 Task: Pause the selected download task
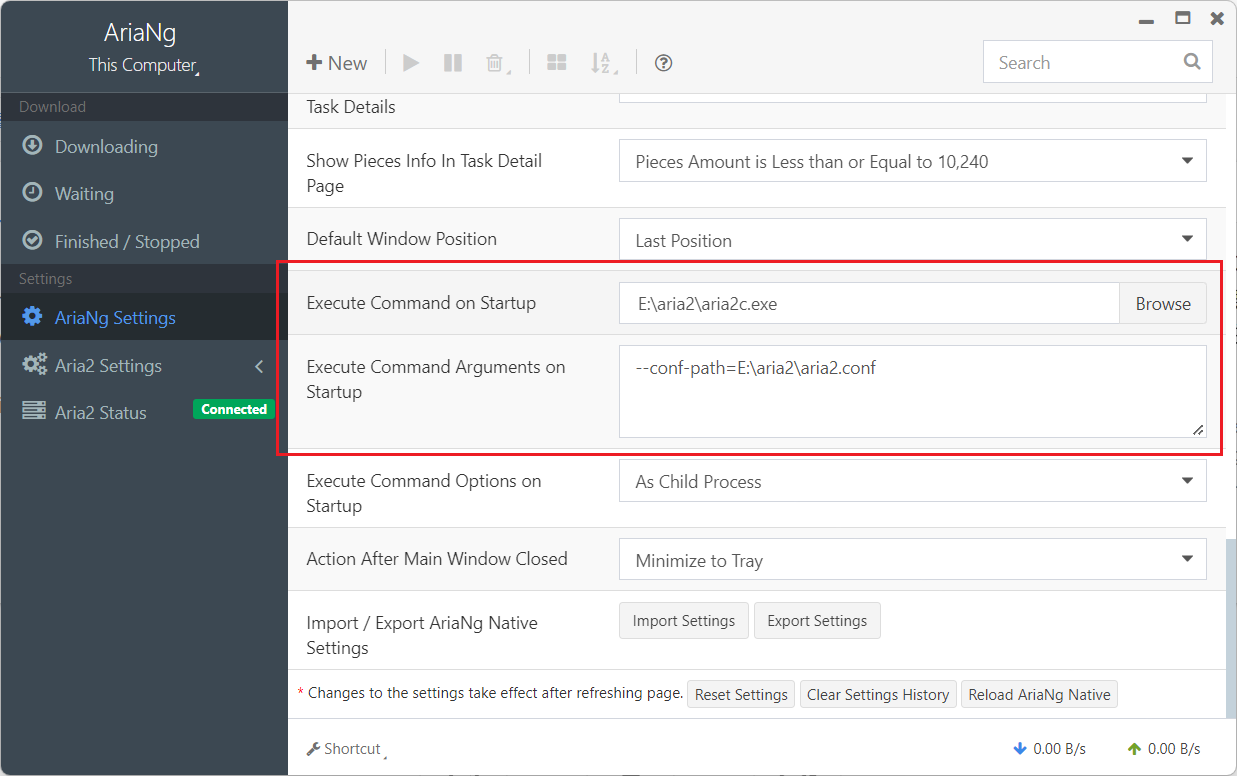452,61
